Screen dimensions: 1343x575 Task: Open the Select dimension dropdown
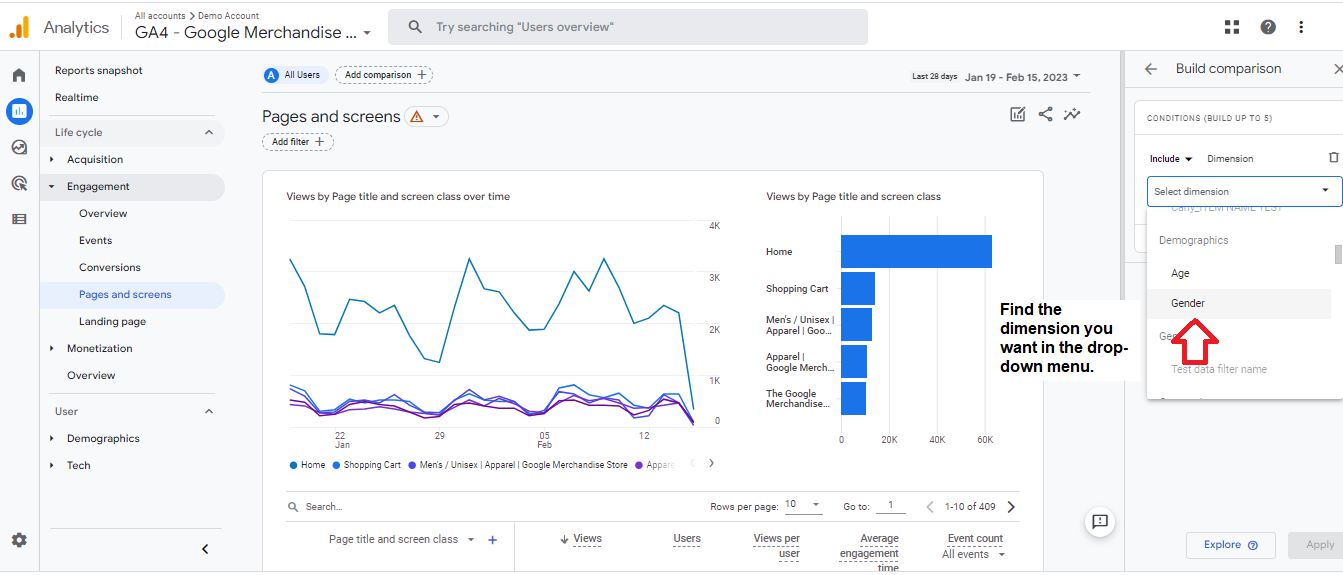[x=1244, y=191]
